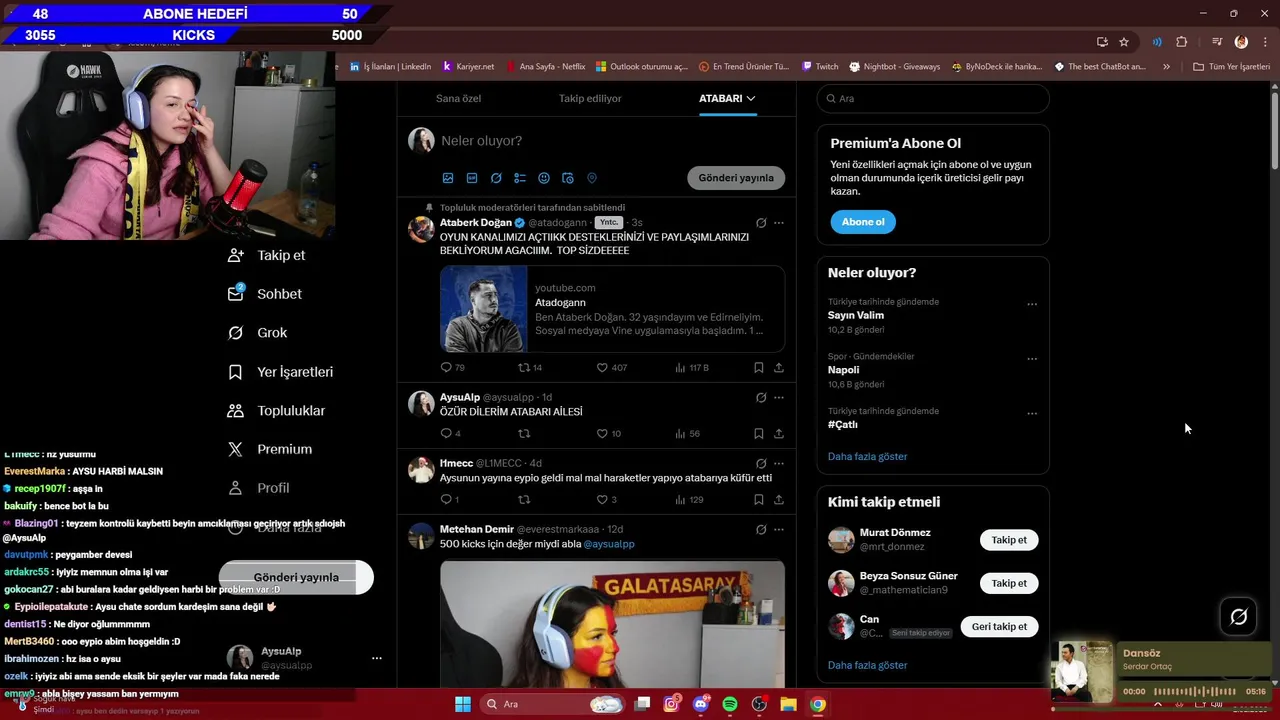Share Ataberk Doğan's pinned post
1280x720 pixels.
pyautogui.click(x=779, y=367)
